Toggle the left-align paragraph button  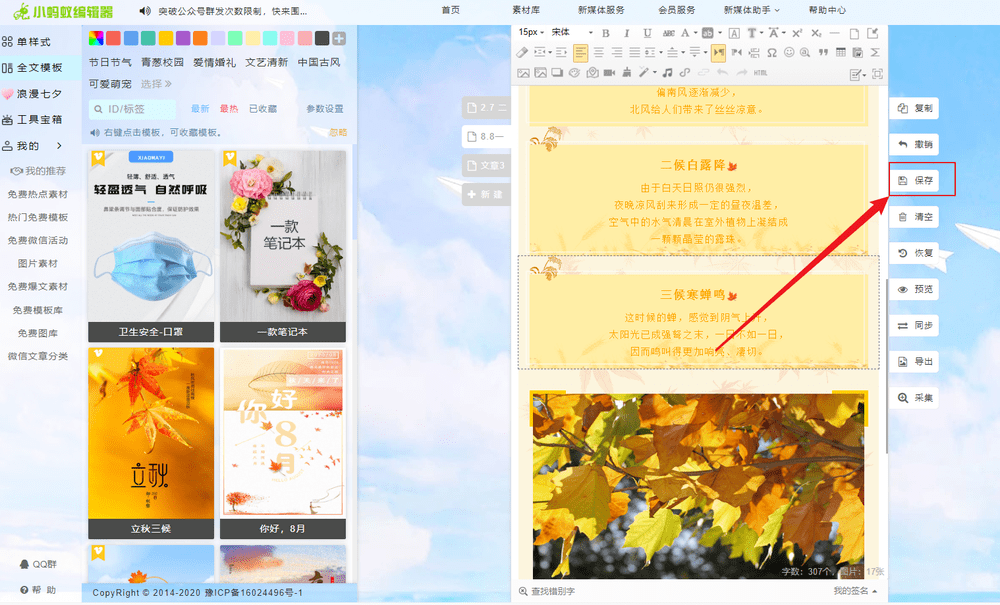[x=580, y=53]
